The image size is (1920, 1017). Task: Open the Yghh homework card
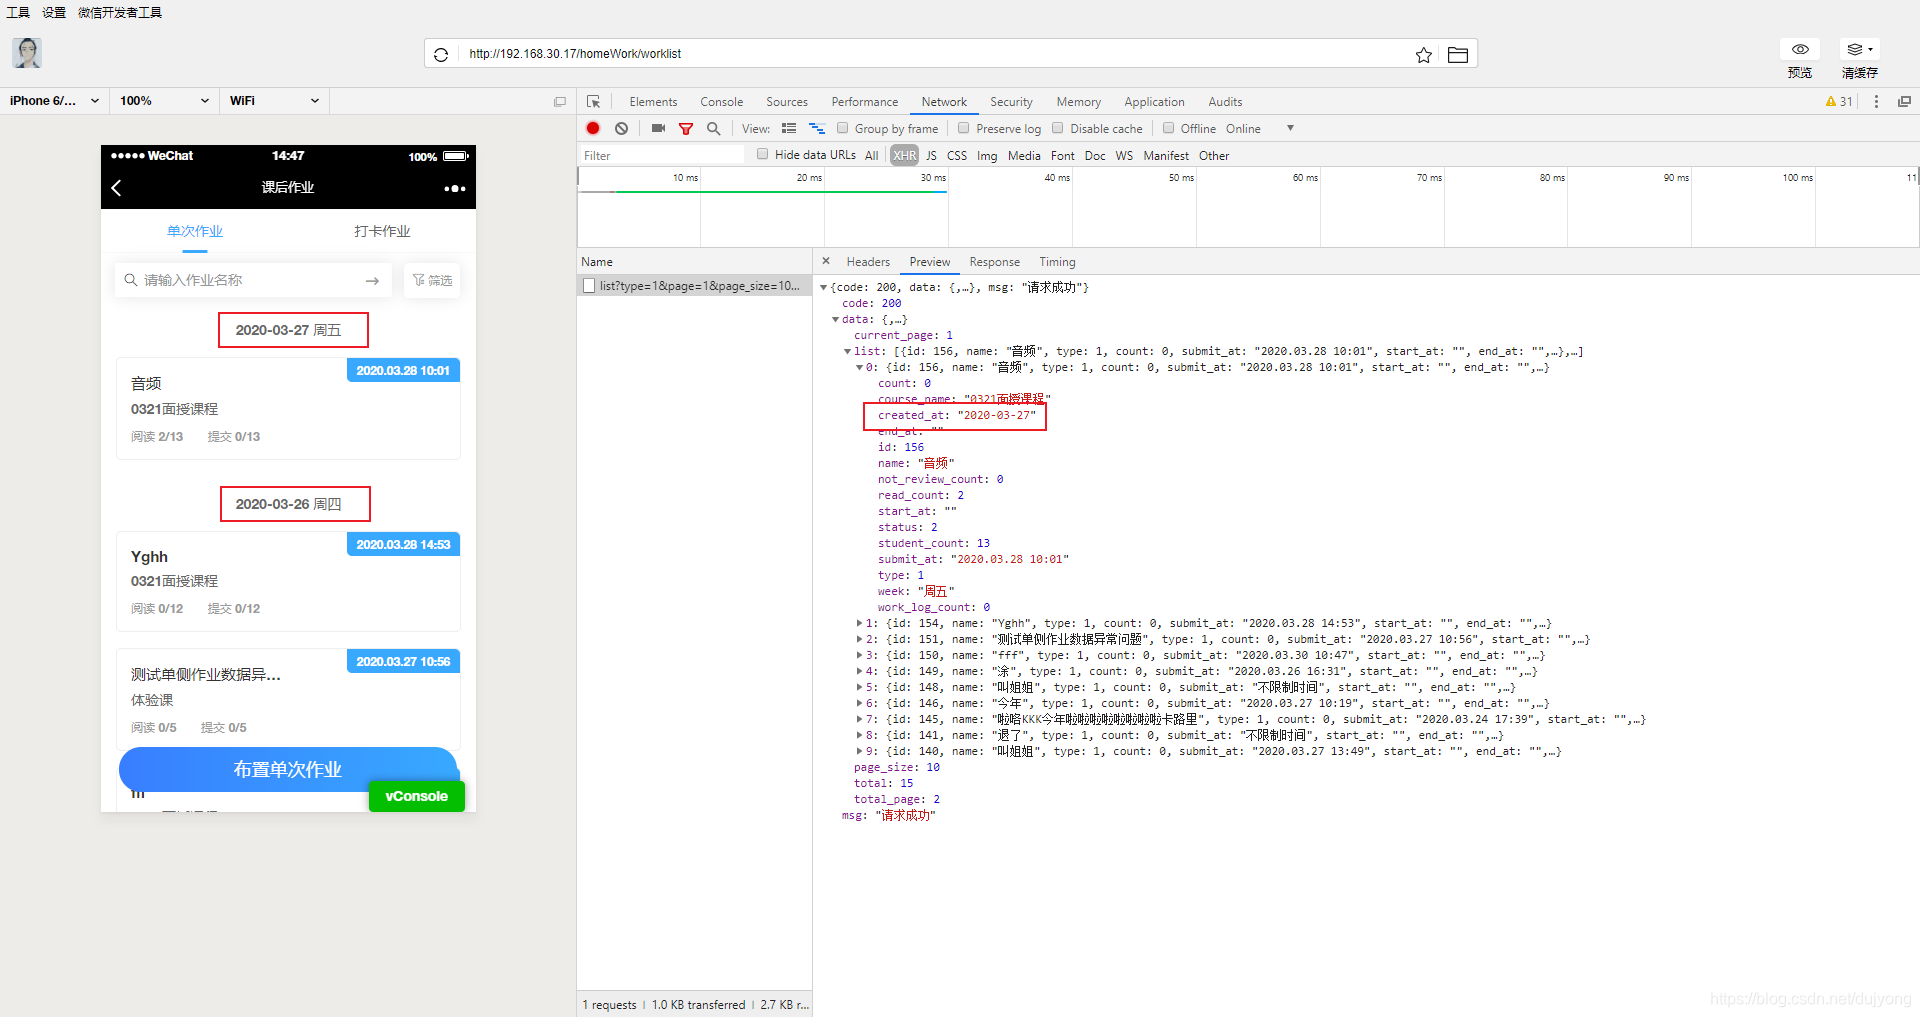click(x=288, y=582)
